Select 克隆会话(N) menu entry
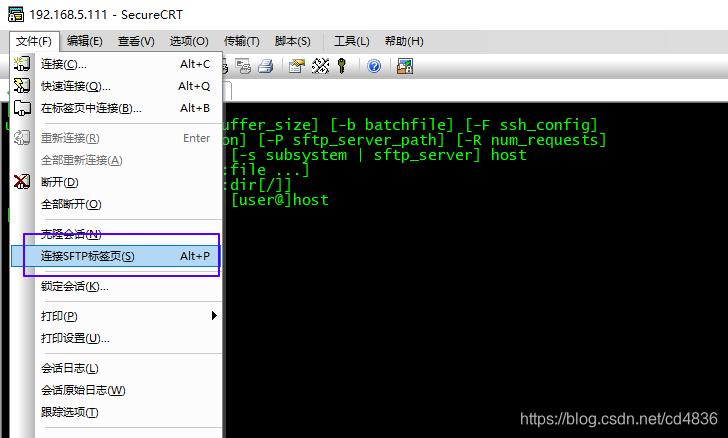This screenshot has width=728, height=438. (116, 234)
